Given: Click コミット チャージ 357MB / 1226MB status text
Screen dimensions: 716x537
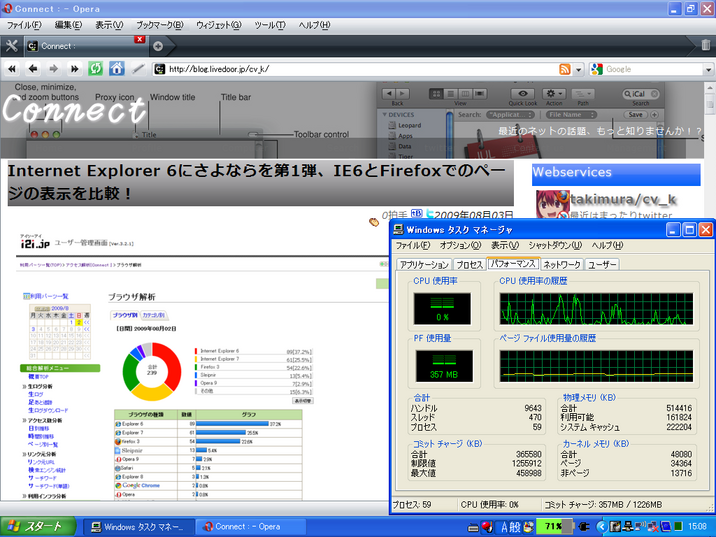Looking at the screenshot, I should (603, 505).
